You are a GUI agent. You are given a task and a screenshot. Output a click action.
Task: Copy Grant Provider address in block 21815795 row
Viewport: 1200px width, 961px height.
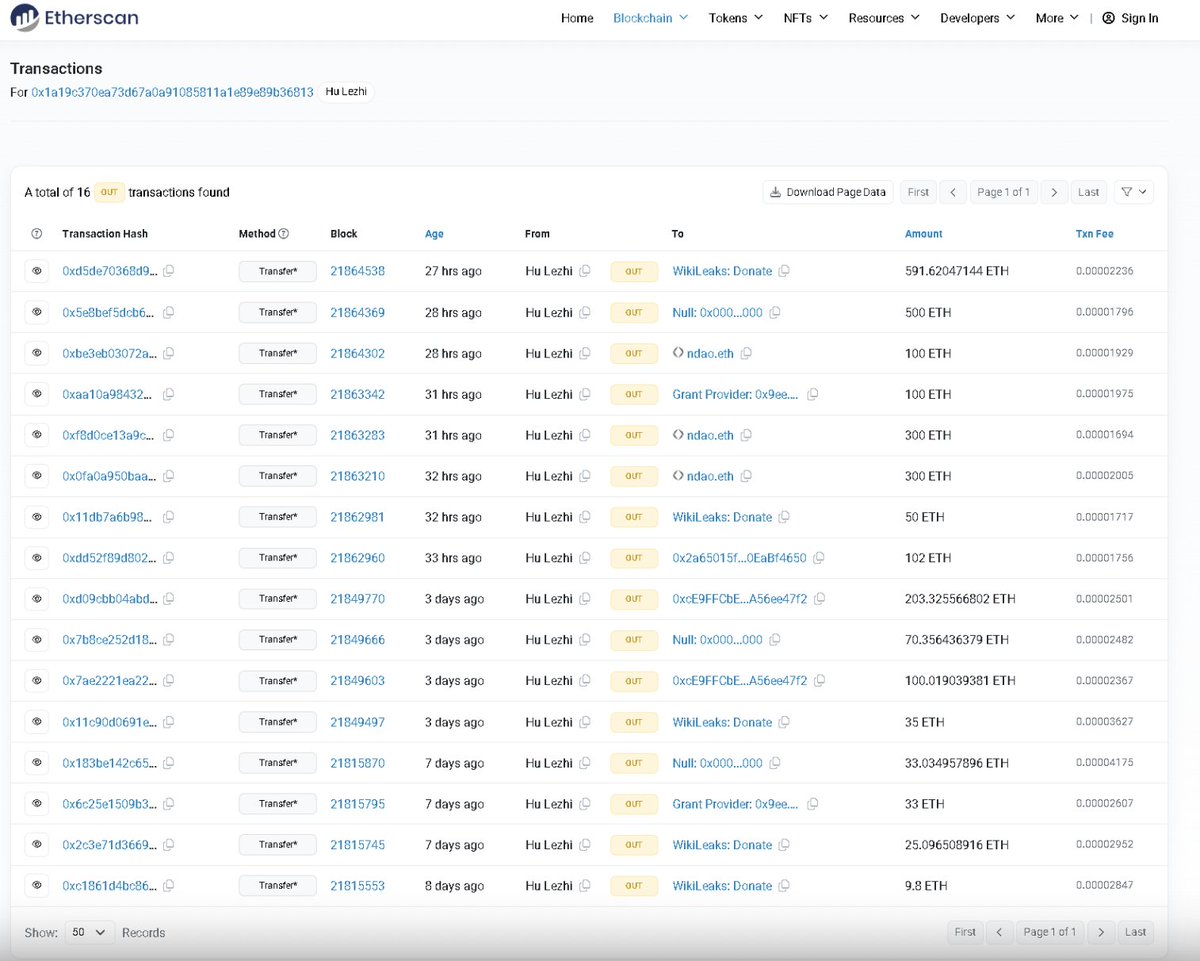(x=812, y=804)
